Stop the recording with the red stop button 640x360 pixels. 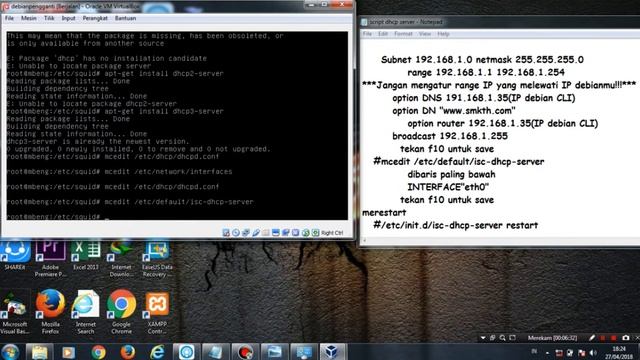(x=613, y=338)
